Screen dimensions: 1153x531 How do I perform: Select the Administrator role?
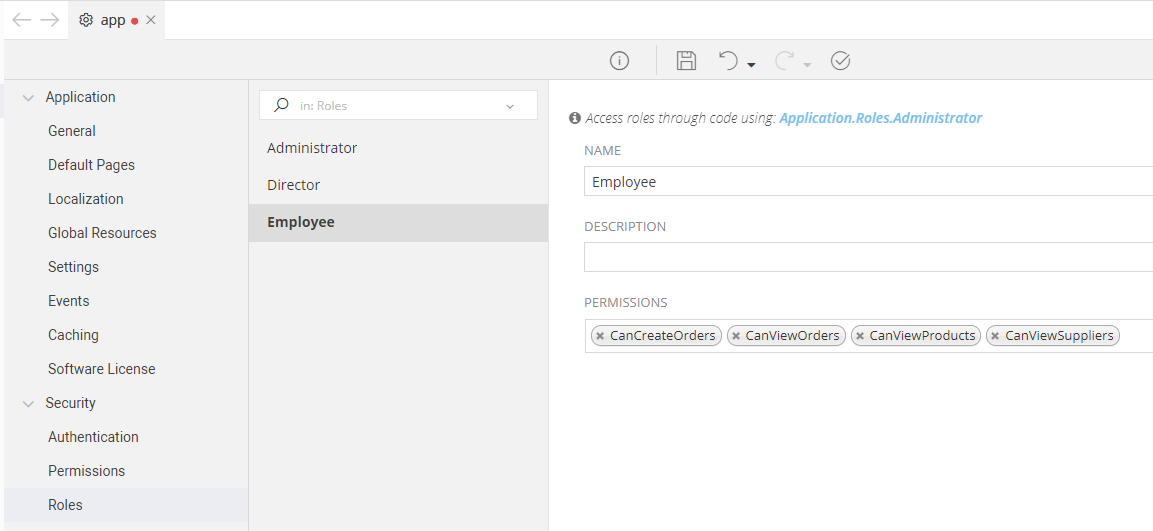(312, 148)
